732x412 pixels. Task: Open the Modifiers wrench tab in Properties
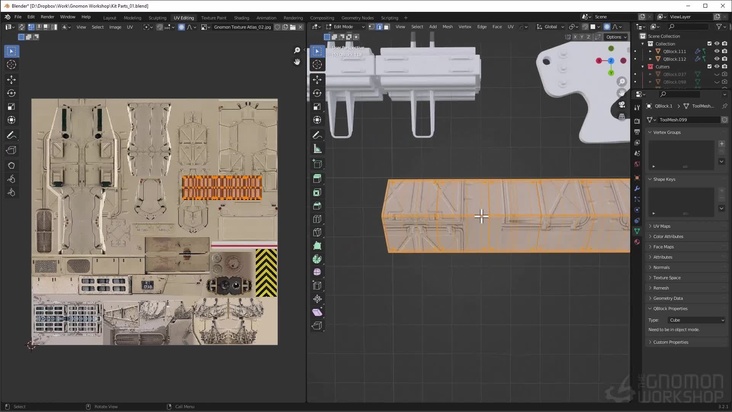tap(637, 189)
